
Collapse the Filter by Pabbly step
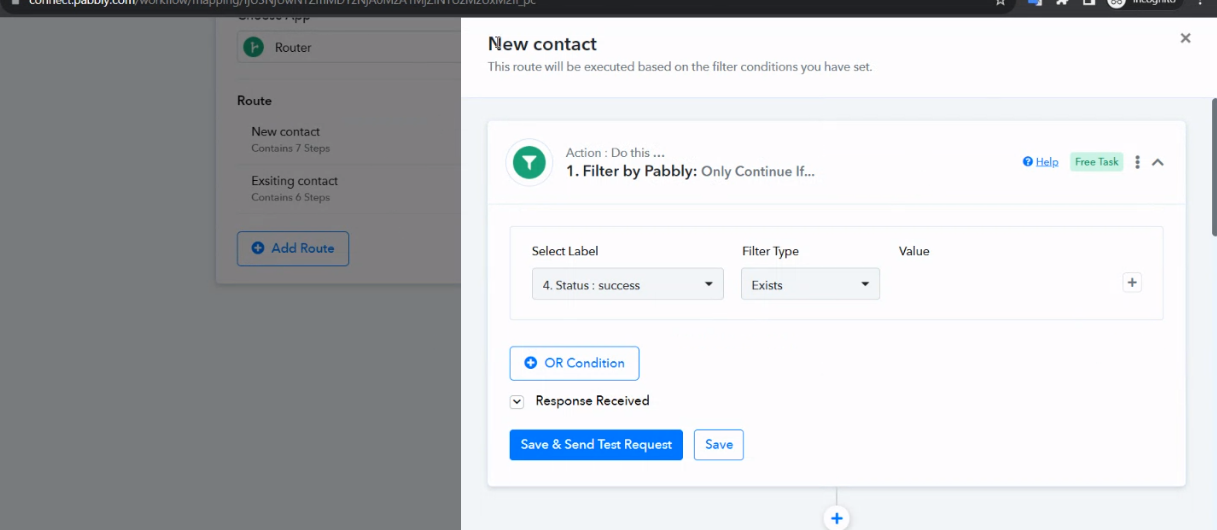1158,162
